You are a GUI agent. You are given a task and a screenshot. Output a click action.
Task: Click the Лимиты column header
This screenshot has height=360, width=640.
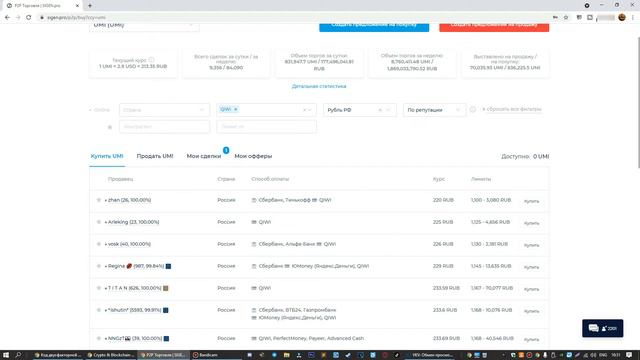(x=481, y=179)
